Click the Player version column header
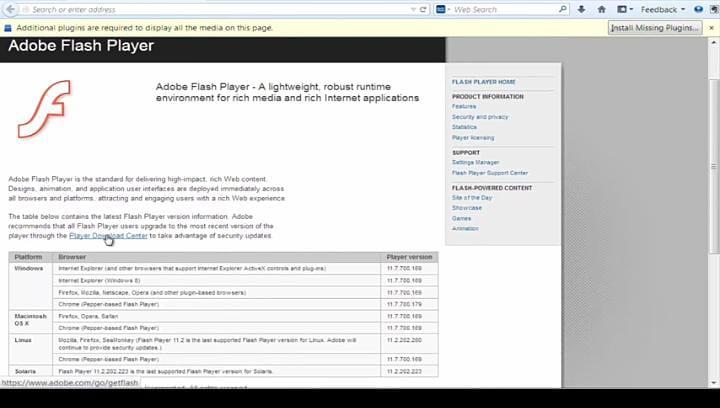 [x=409, y=257]
